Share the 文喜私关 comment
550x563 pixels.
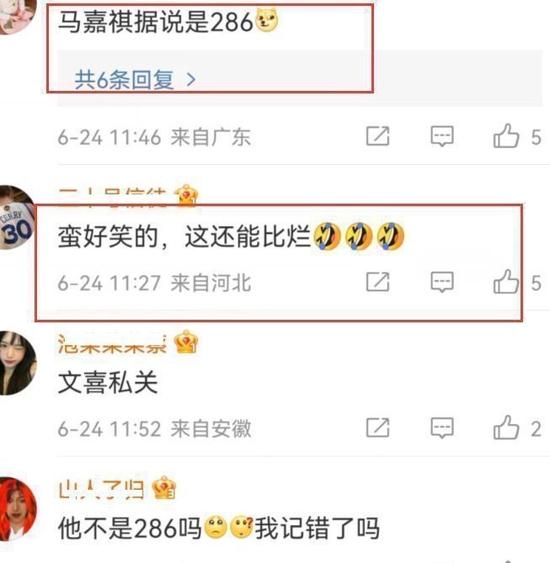click(x=377, y=428)
